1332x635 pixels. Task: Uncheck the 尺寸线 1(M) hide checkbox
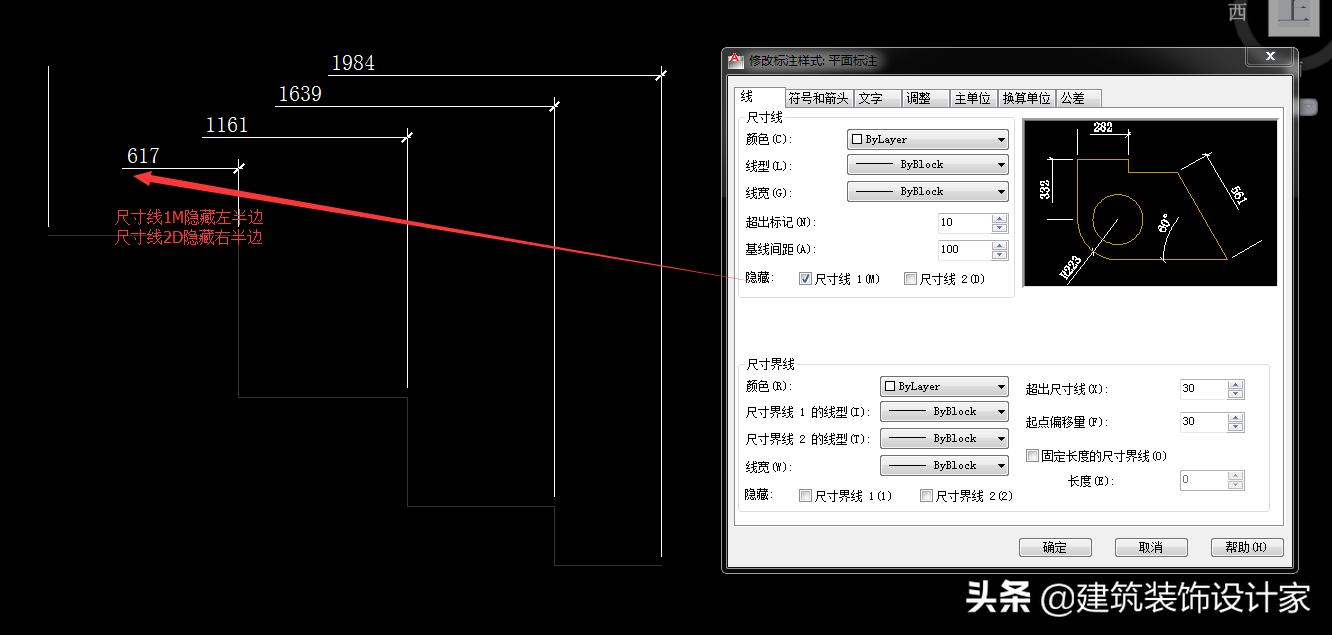click(x=805, y=278)
